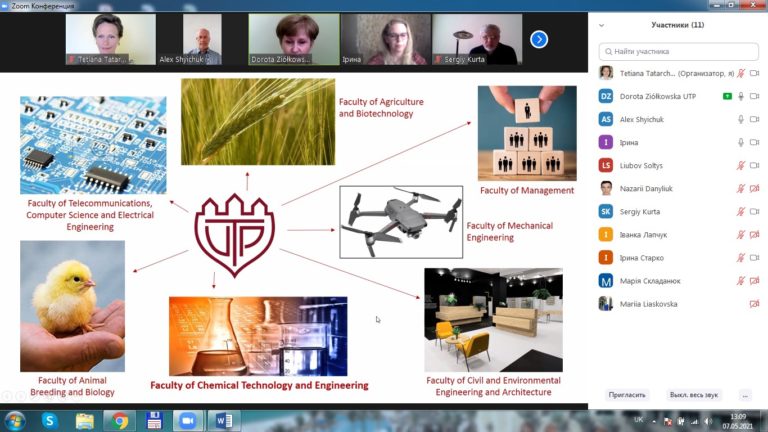Collapse participants panel with chevron dropdown

pyautogui.click(x=601, y=25)
